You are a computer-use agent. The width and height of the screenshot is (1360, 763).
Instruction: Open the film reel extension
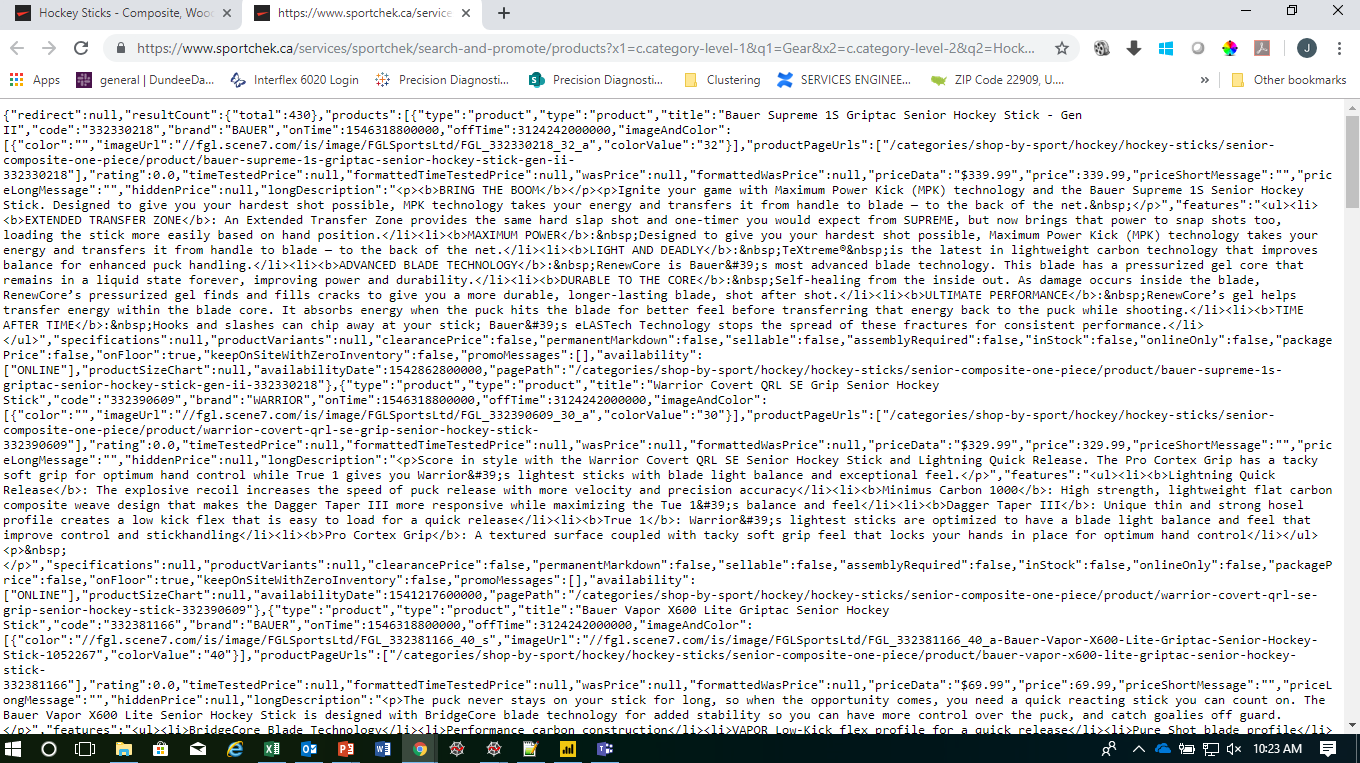1102,48
